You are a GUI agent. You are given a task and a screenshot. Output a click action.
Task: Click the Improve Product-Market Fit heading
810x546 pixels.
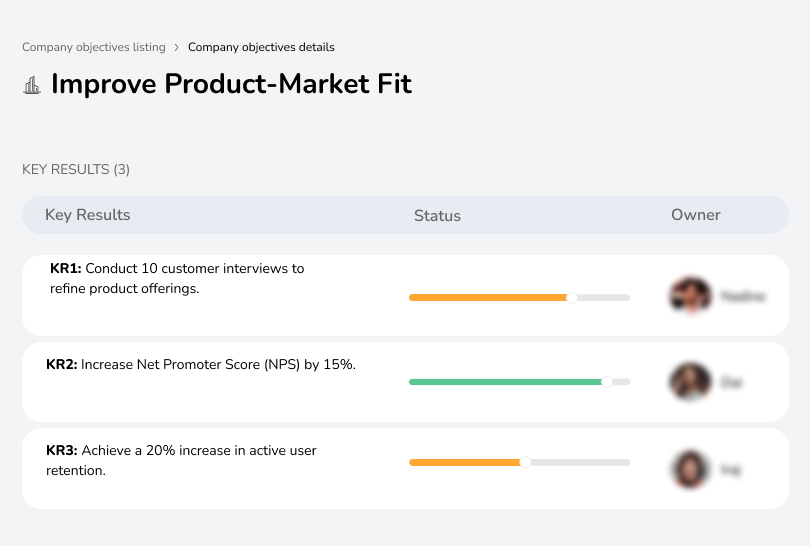coord(231,84)
